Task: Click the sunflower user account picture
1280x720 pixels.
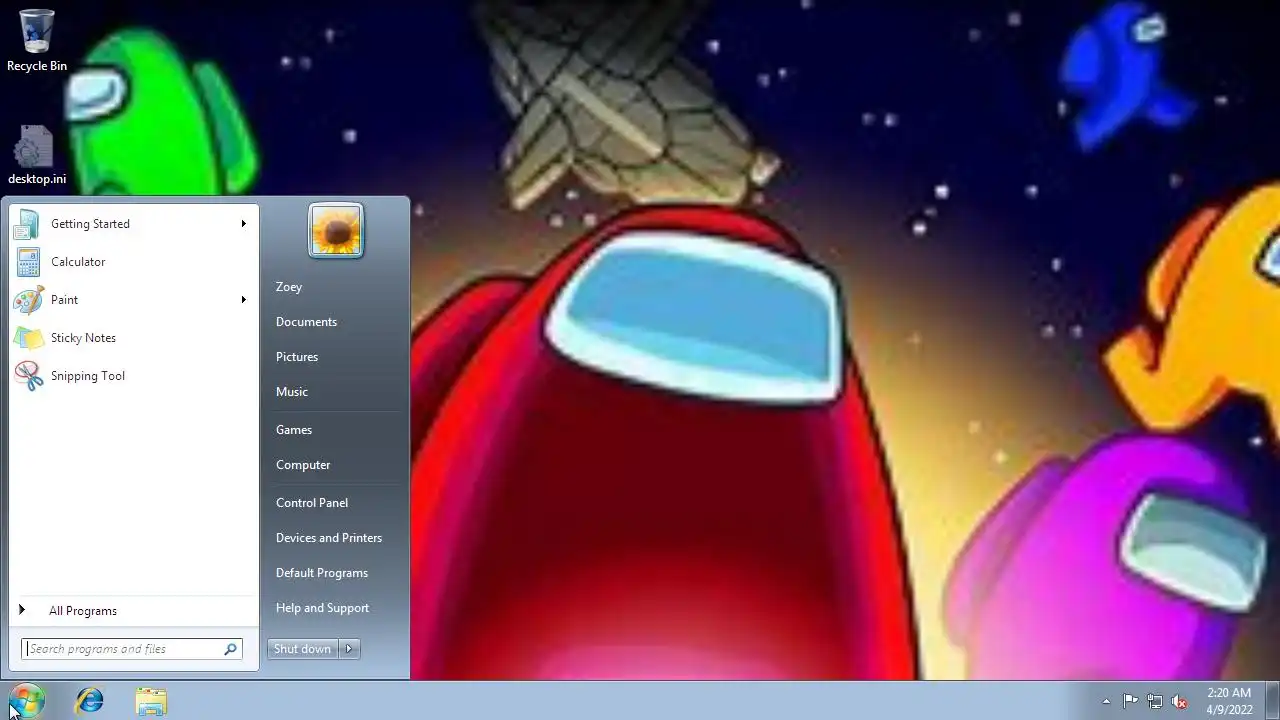Action: point(336,231)
